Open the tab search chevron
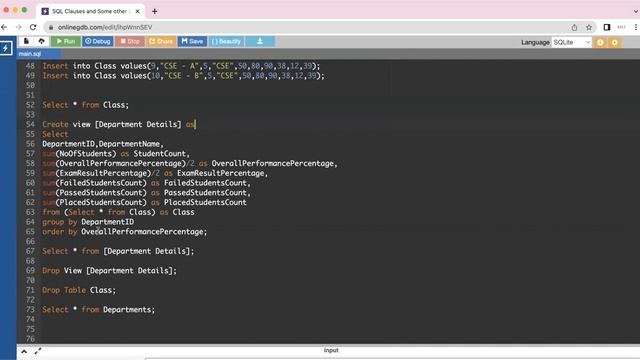This screenshot has height=360, width=640. pos(636,11)
